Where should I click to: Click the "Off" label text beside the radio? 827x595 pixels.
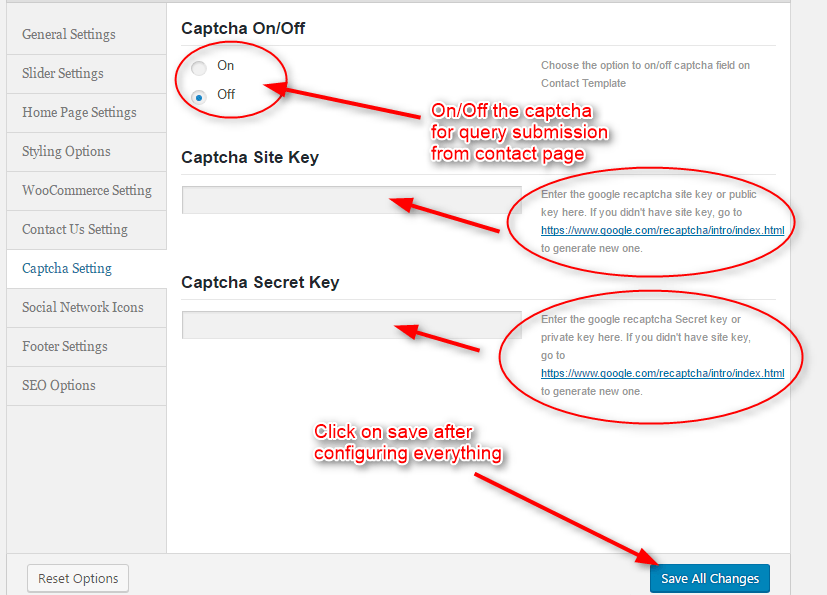(x=226, y=94)
